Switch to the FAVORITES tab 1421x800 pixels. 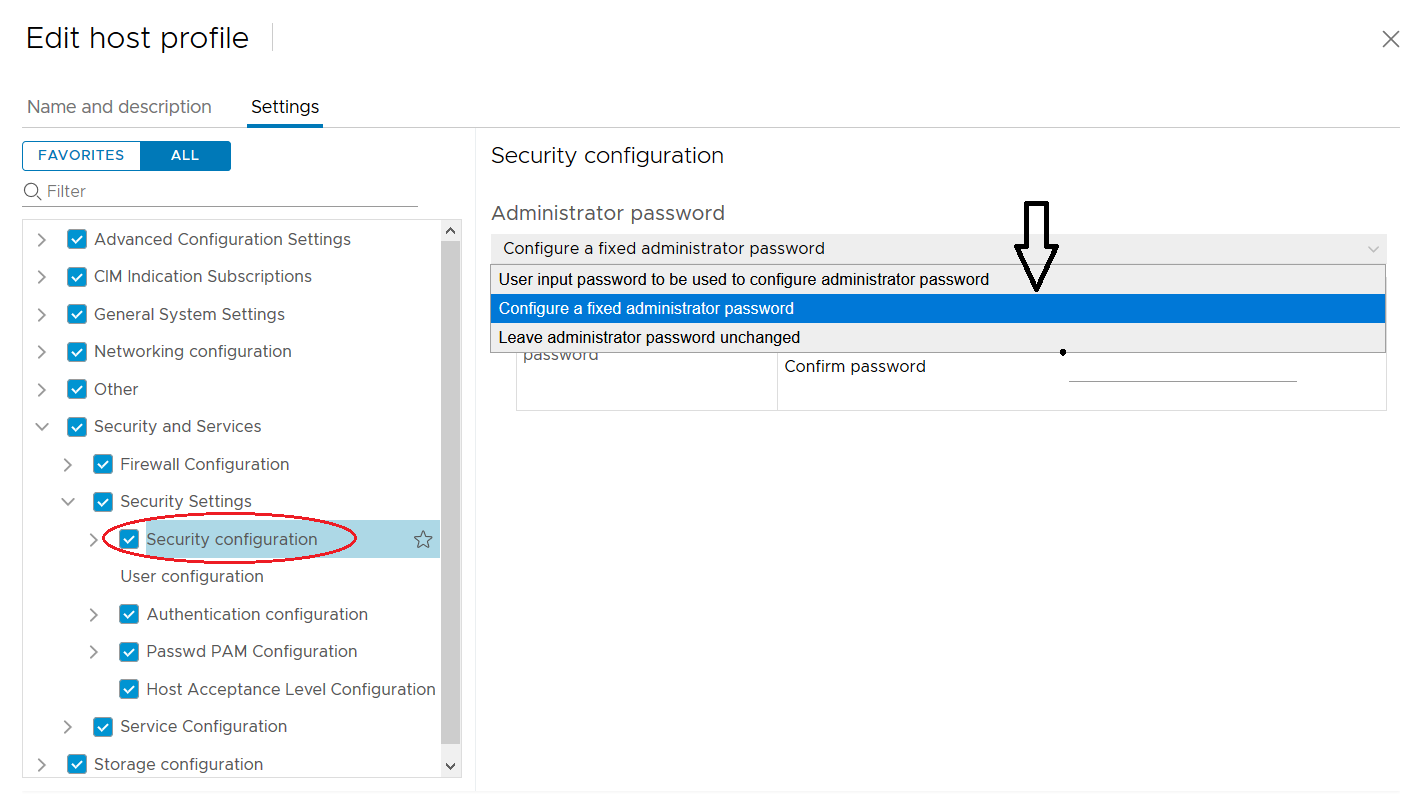click(x=80, y=155)
